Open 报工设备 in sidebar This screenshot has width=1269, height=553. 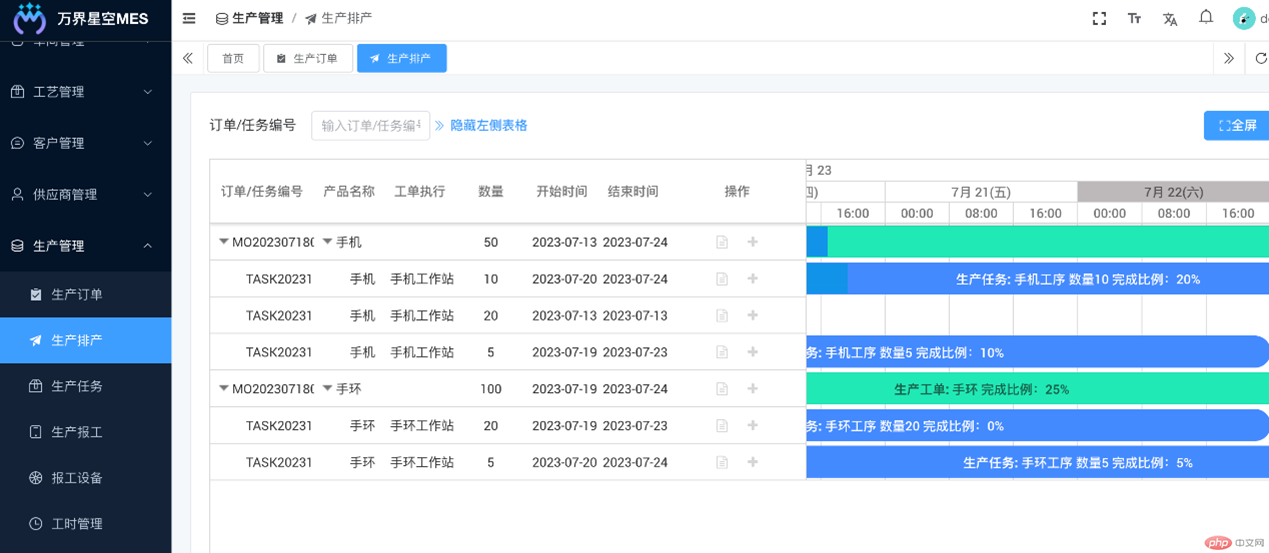[85, 478]
